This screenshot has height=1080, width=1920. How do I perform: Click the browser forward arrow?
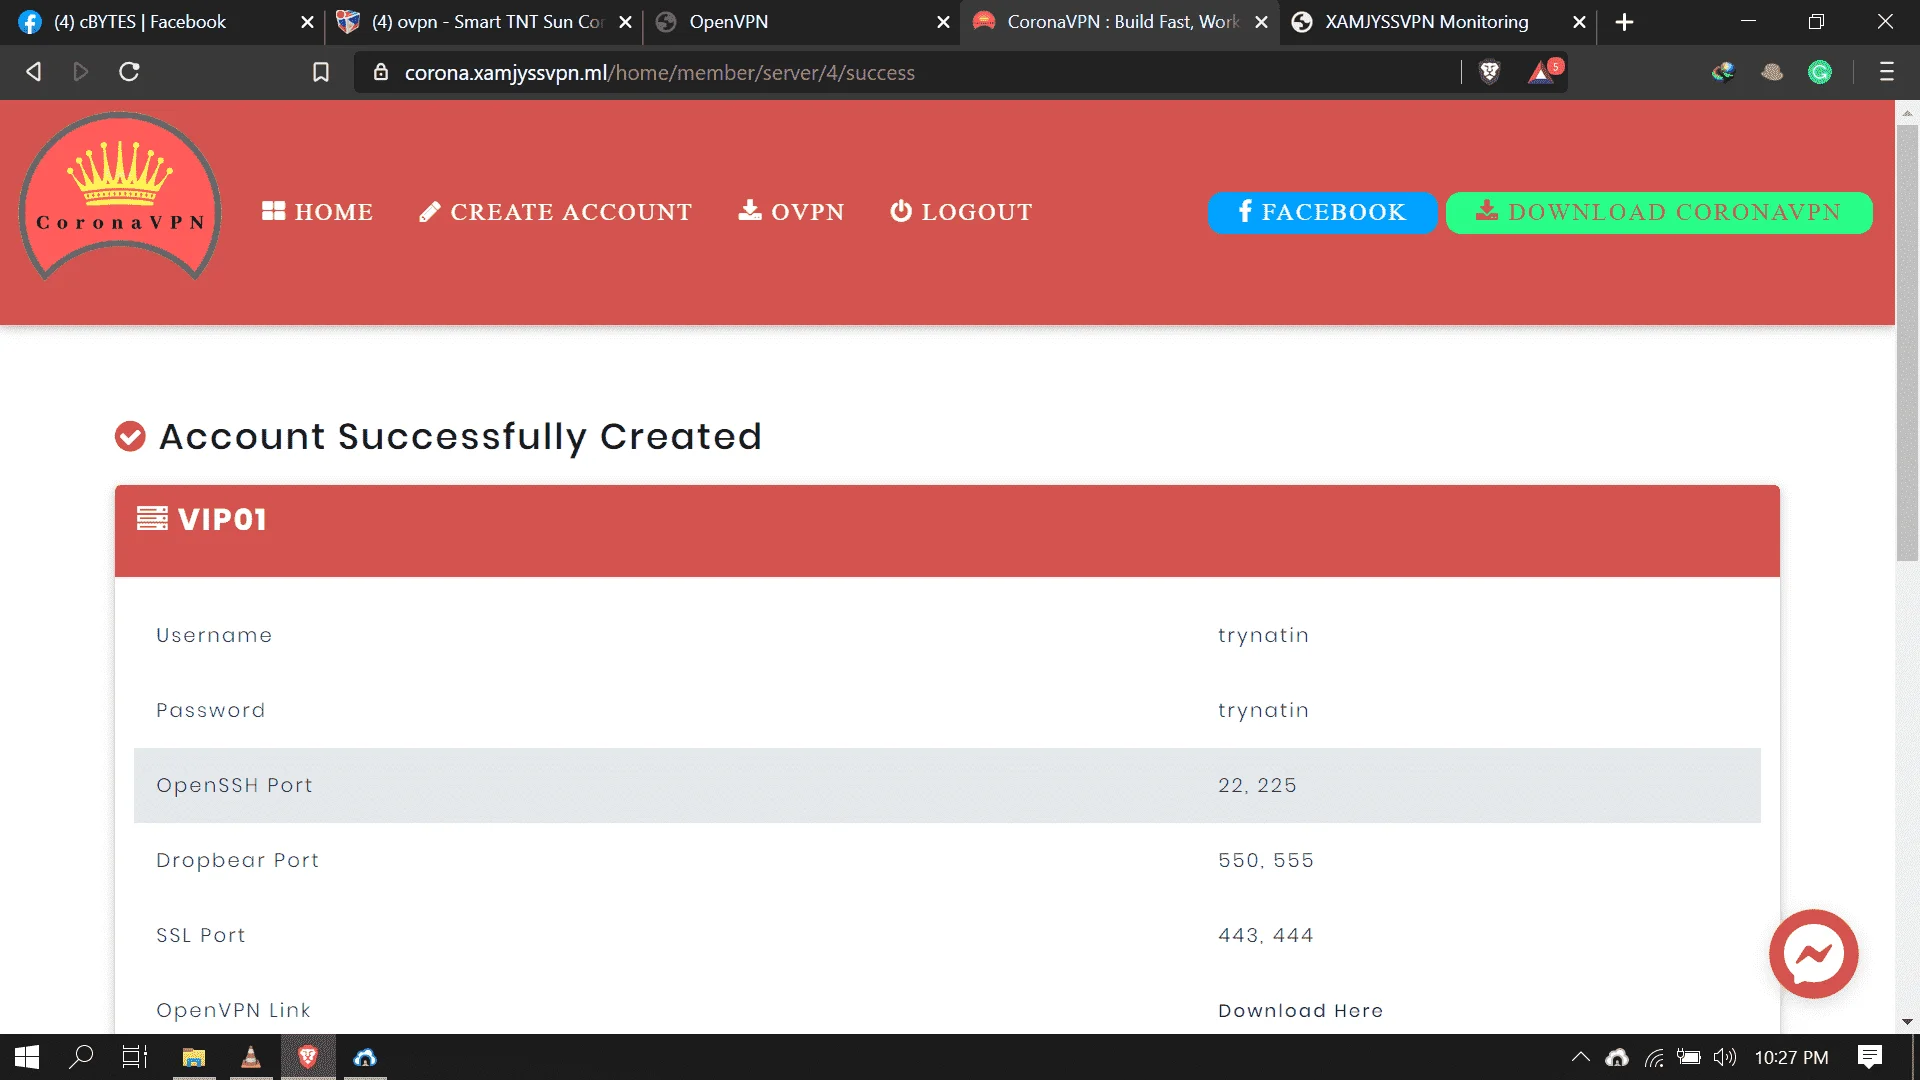(x=81, y=72)
